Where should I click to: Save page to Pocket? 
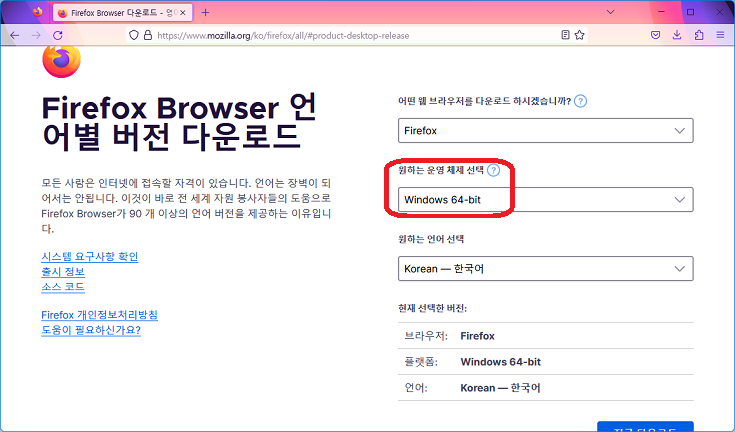tap(656, 35)
